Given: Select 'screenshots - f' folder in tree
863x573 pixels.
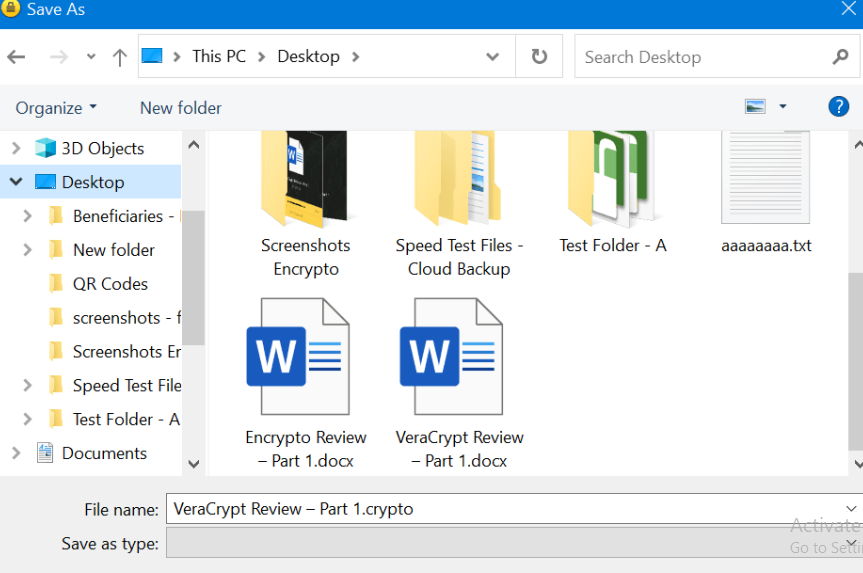Looking at the screenshot, I should click(x=127, y=318).
